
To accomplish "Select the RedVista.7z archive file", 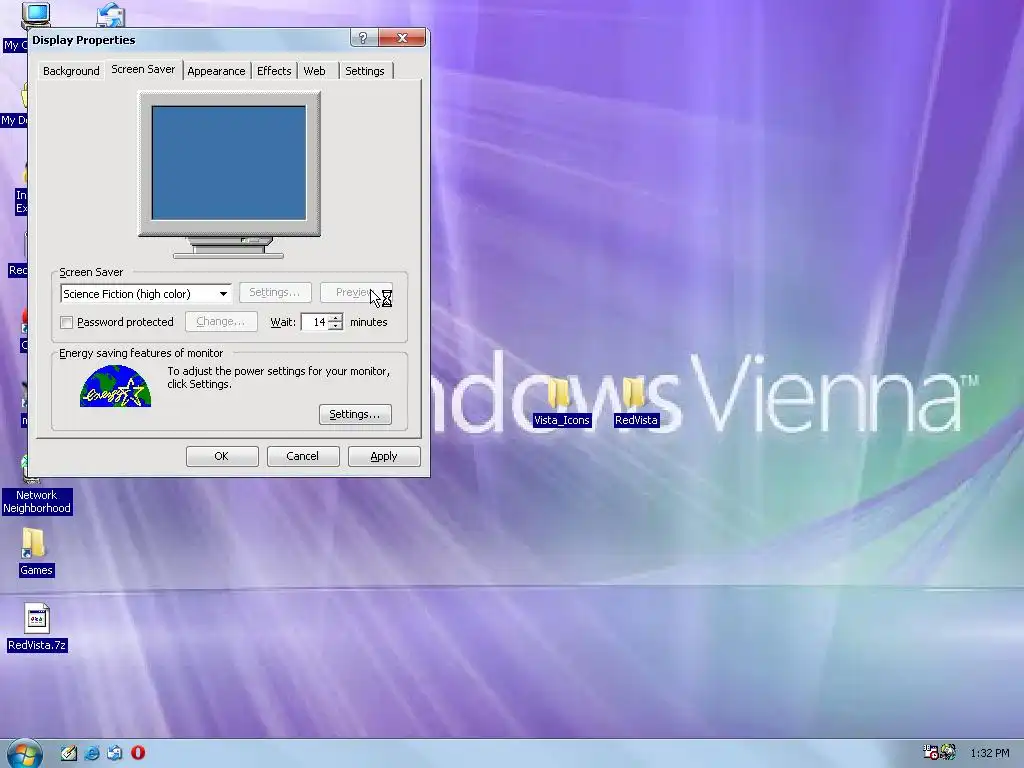I will pyautogui.click(x=37, y=627).
